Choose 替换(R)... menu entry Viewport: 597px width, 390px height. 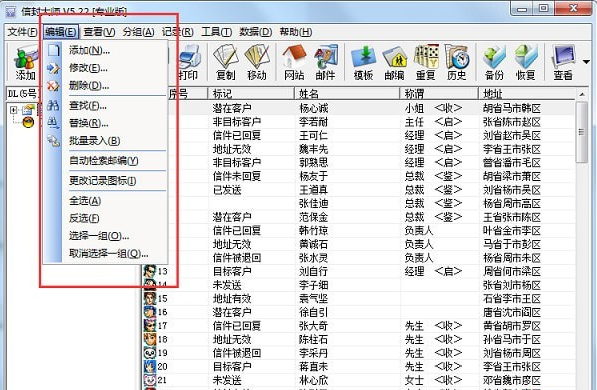coord(106,123)
